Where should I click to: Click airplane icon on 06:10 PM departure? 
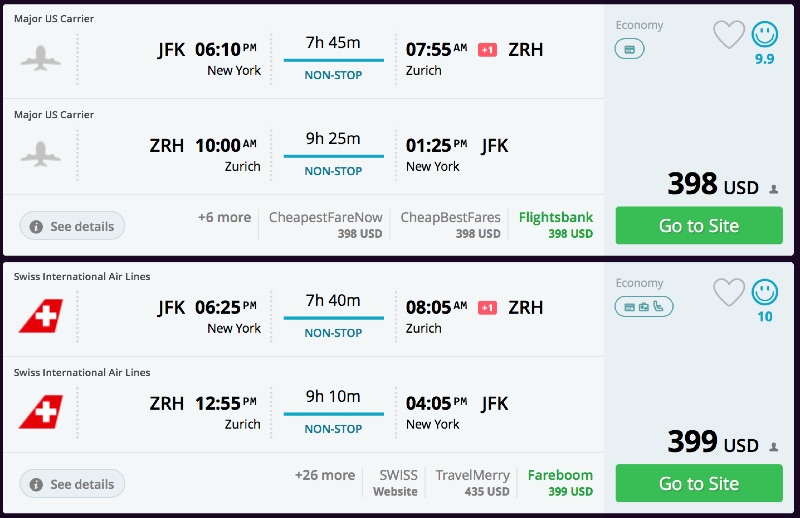[x=40, y=58]
